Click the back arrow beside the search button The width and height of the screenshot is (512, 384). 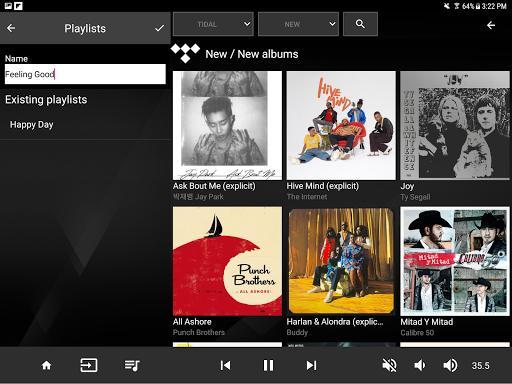pyautogui.click(x=491, y=25)
